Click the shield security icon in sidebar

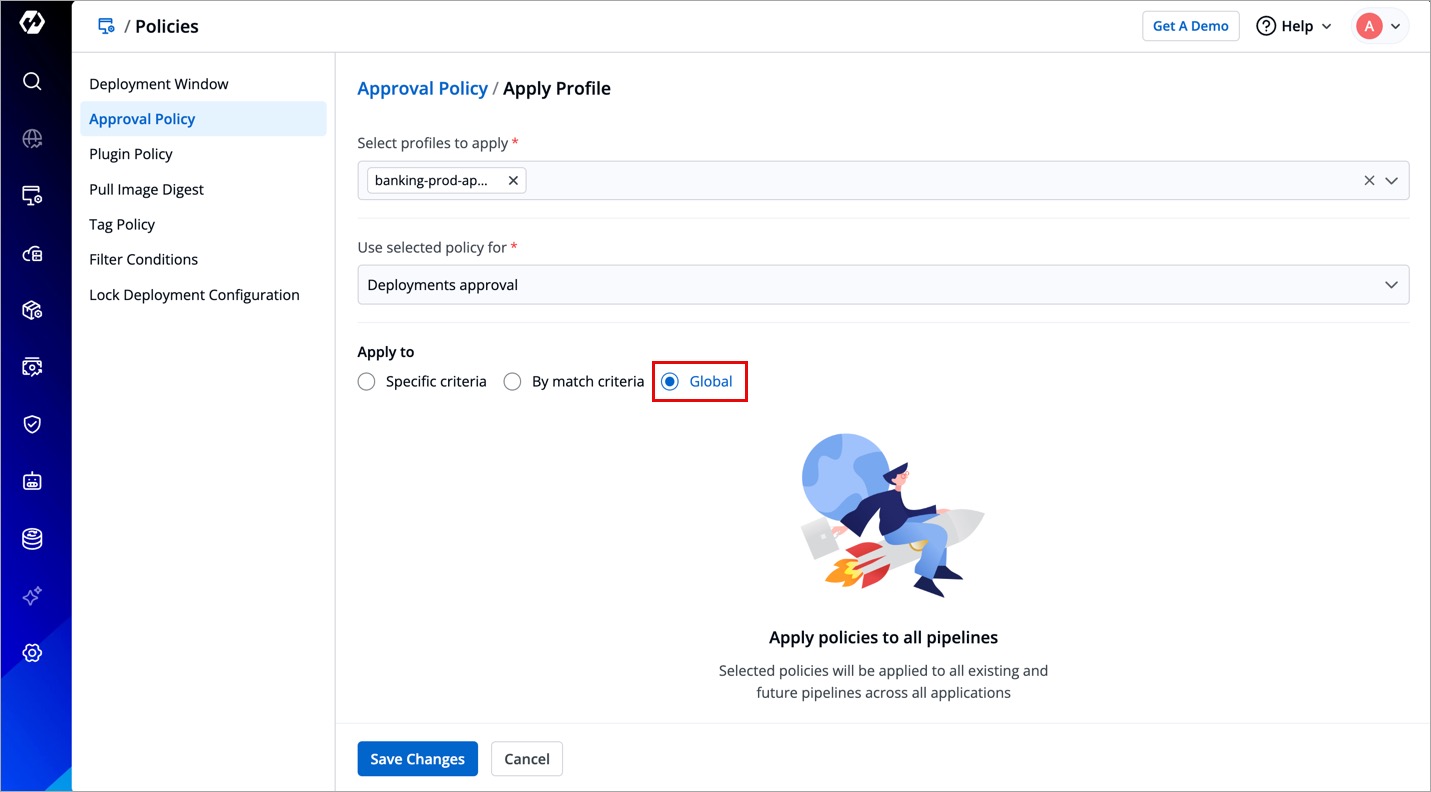(32, 424)
